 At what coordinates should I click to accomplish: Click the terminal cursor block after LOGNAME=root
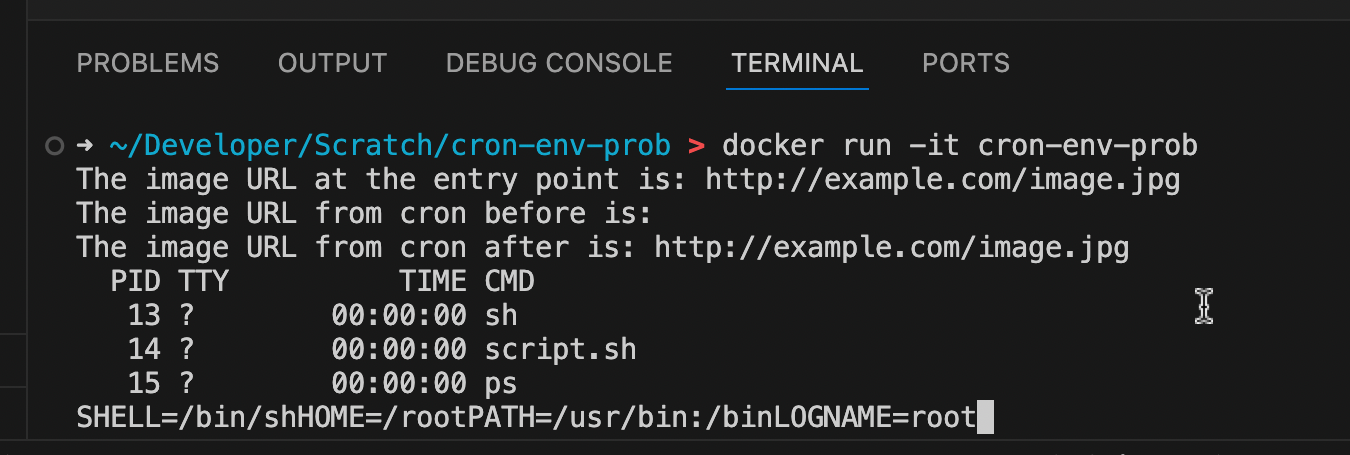(x=985, y=417)
